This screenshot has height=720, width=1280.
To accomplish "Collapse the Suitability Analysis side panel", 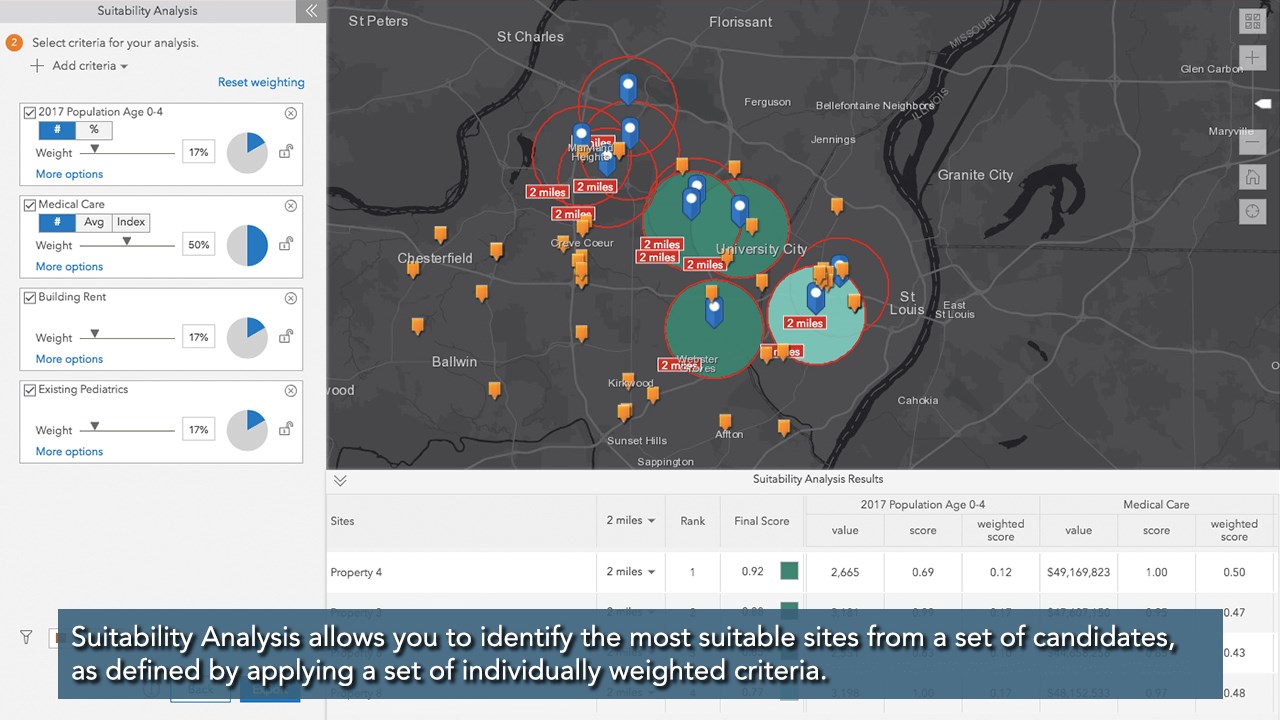I will 311,11.
